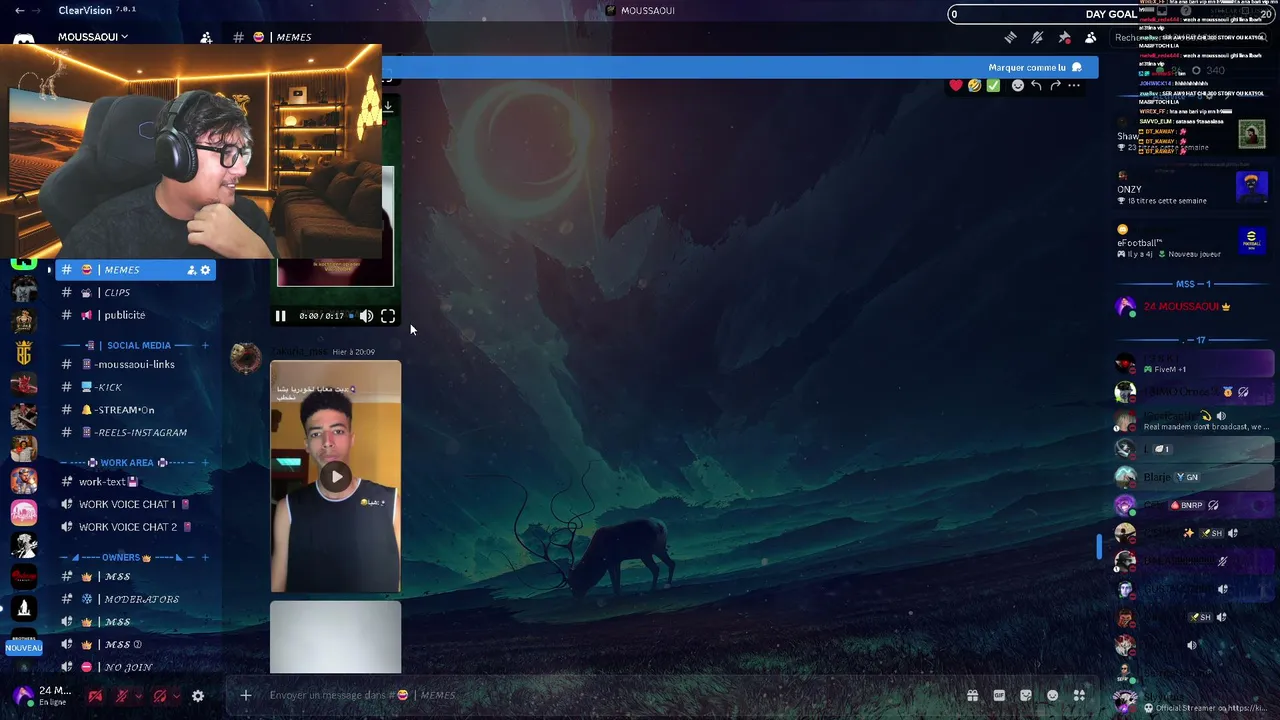The width and height of the screenshot is (1280, 720).
Task: Forward the message with right arrow
Action: pos(1055,86)
